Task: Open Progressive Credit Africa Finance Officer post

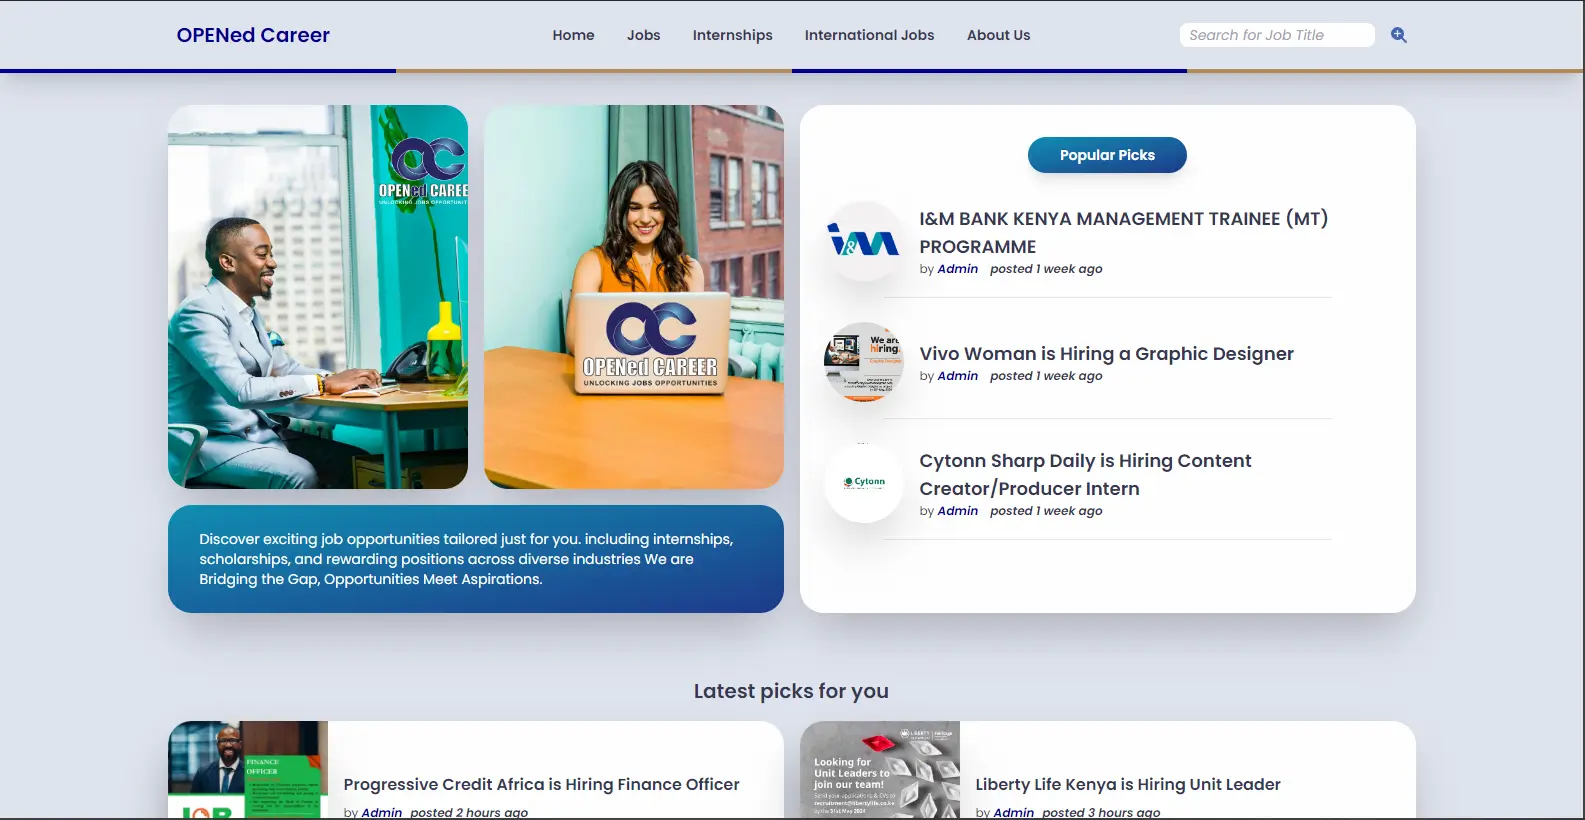Action: point(541,785)
